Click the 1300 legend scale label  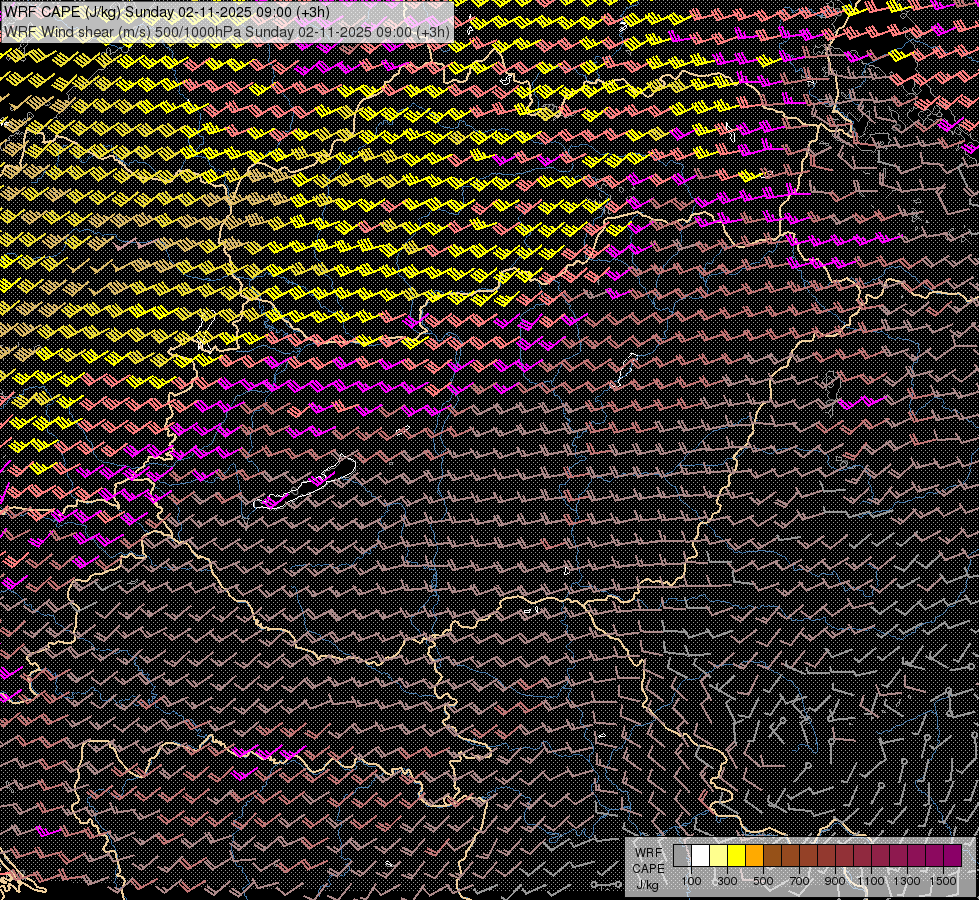tap(907, 881)
